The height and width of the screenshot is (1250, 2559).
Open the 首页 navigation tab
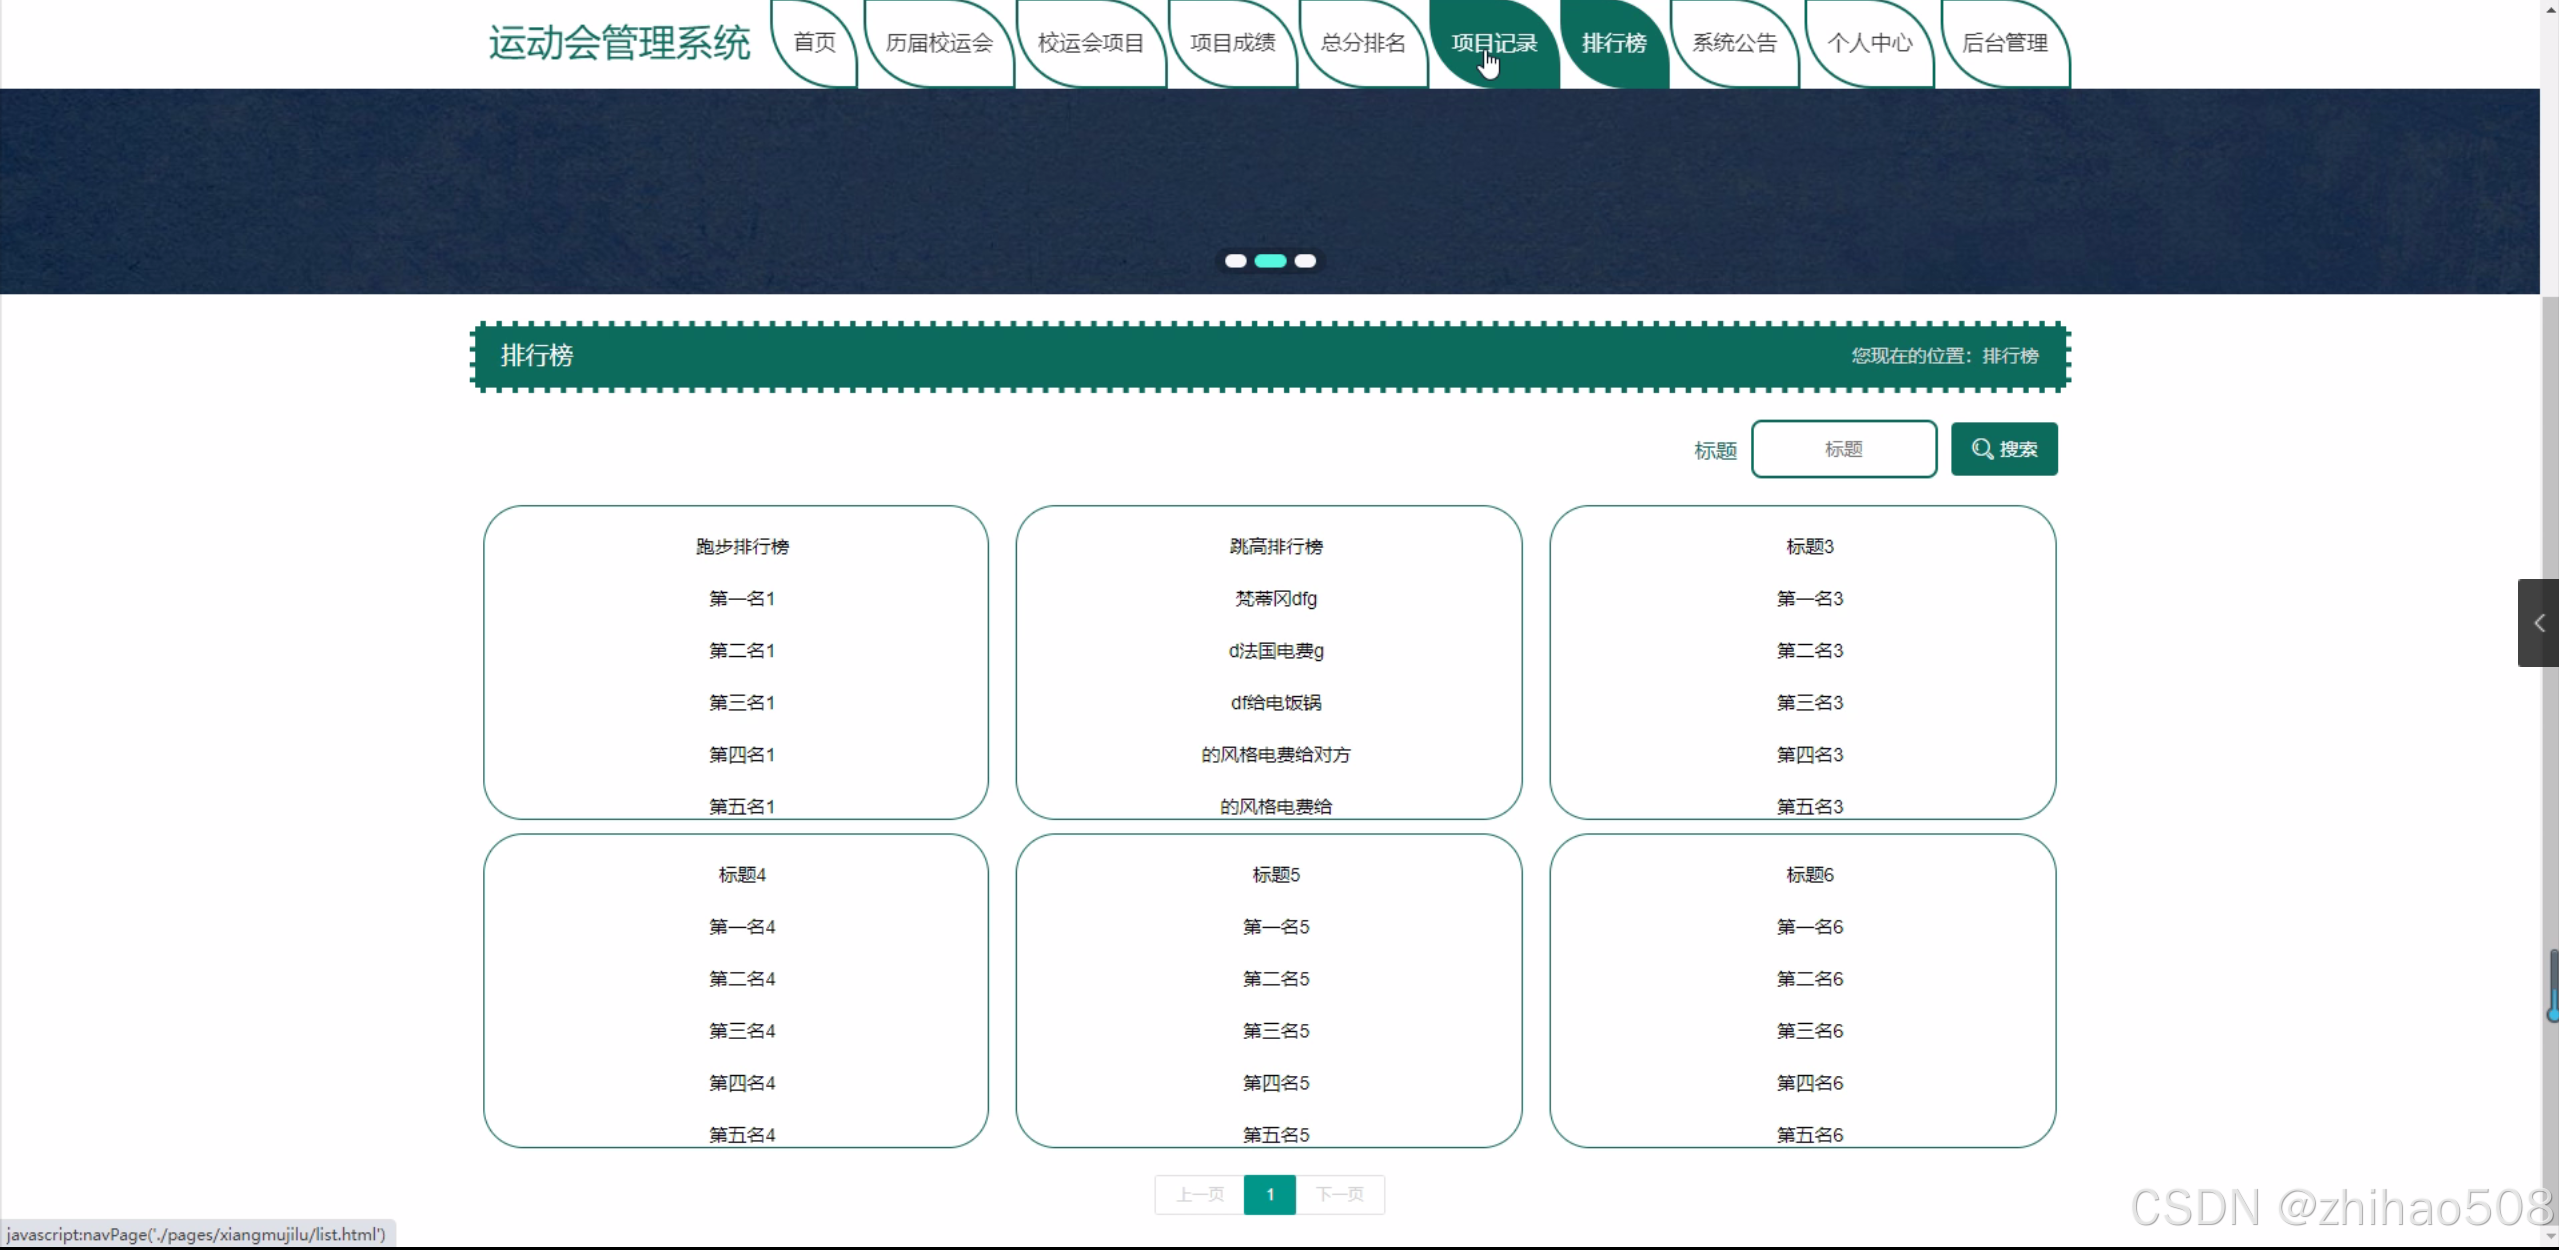point(814,43)
